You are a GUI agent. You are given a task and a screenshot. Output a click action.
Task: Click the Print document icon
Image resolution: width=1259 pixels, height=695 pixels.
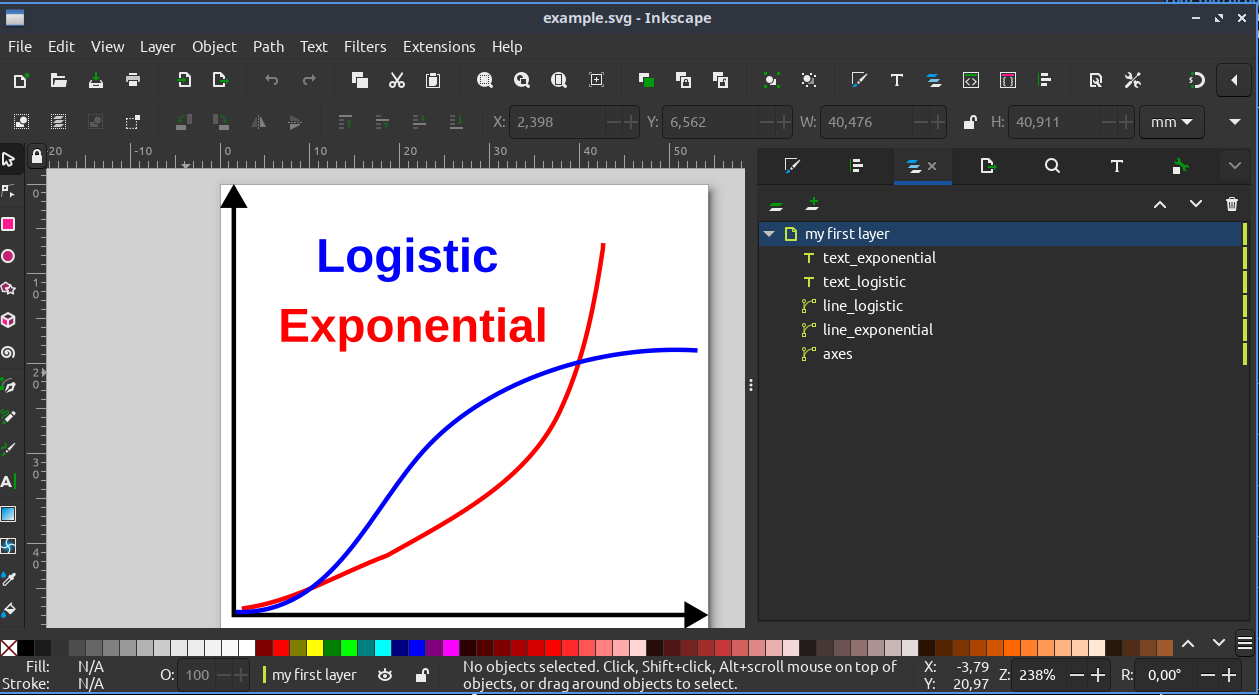[x=133, y=80]
